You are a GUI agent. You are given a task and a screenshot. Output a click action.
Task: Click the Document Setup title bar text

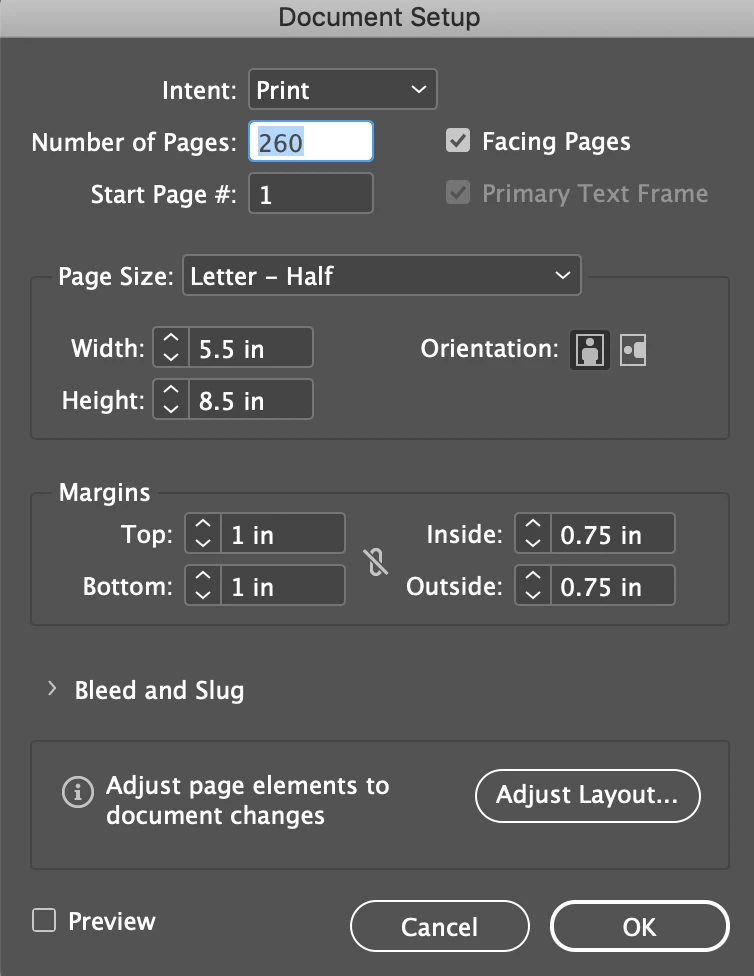pyautogui.click(x=379, y=17)
